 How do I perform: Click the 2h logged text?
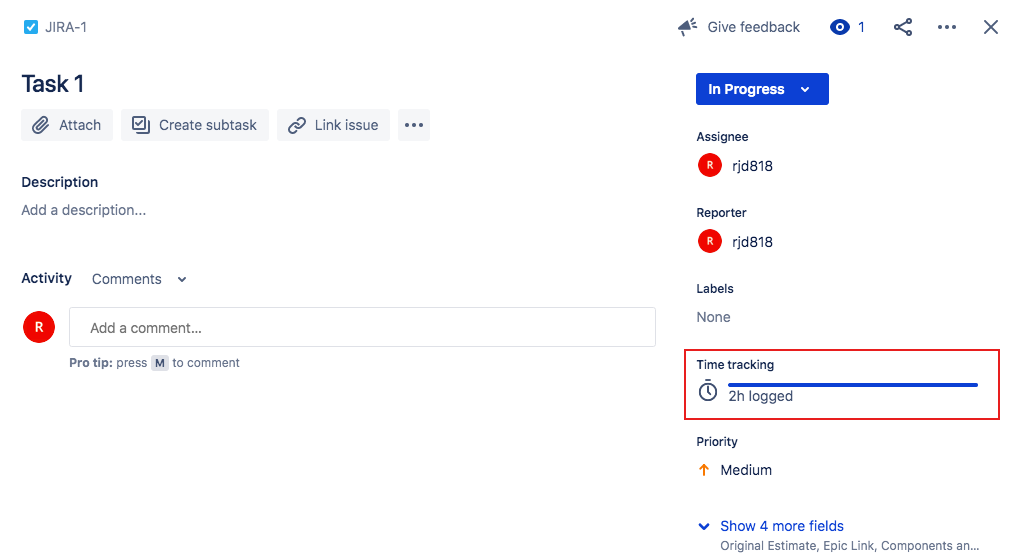[760, 397]
